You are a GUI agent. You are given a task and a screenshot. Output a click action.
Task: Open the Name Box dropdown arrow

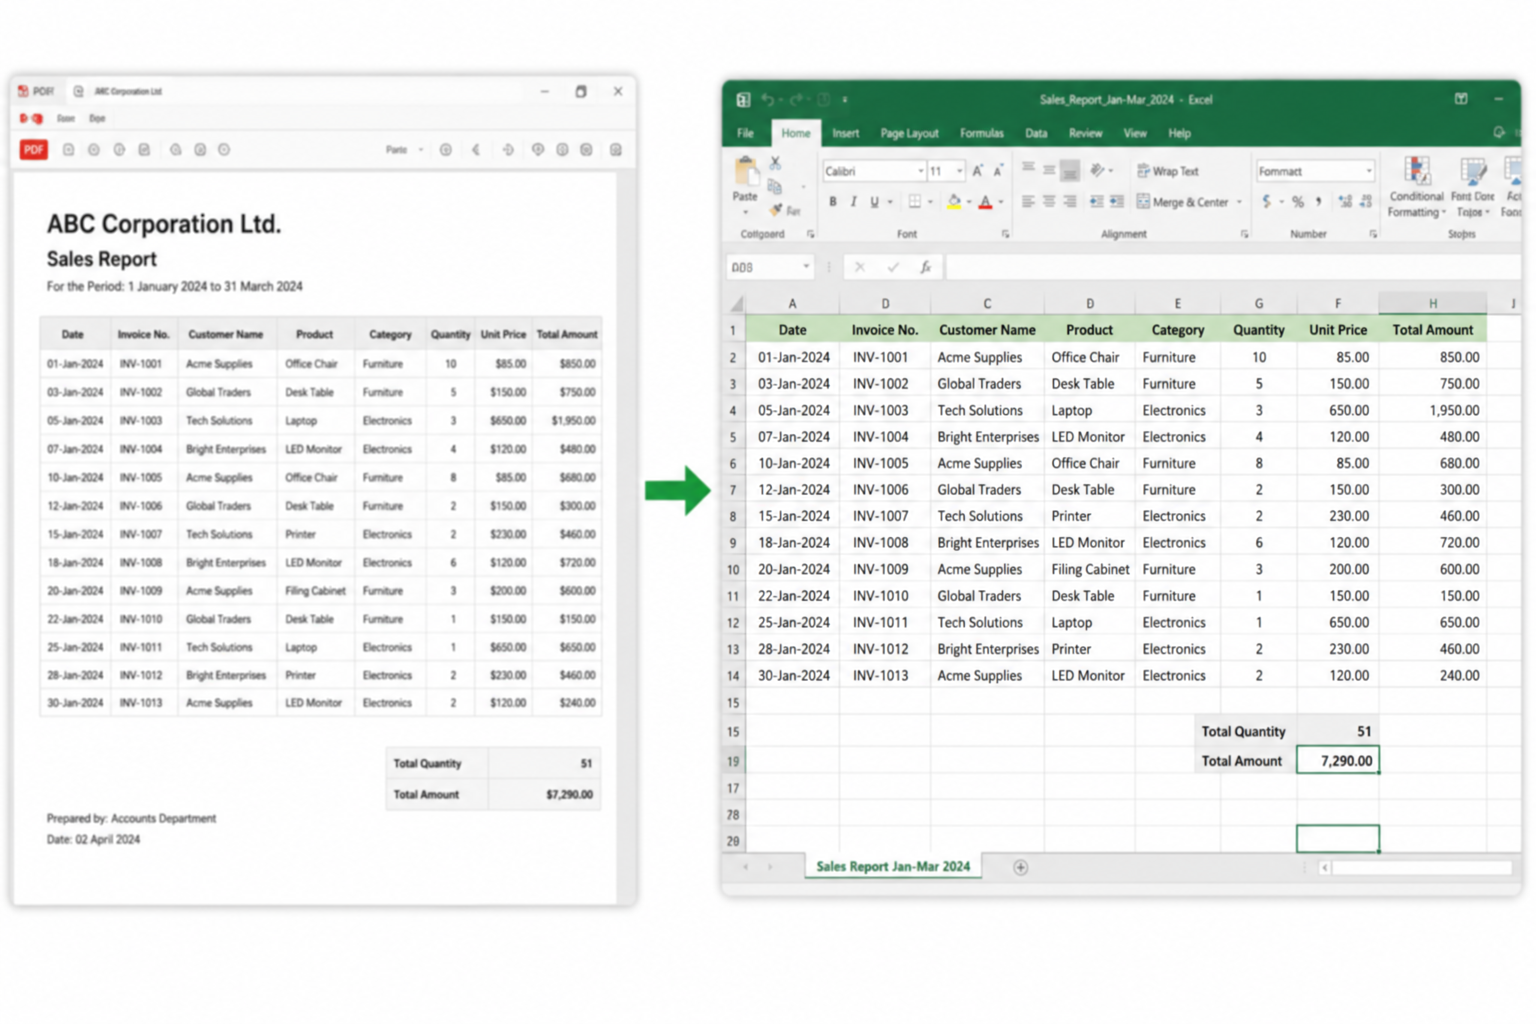point(806,267)
